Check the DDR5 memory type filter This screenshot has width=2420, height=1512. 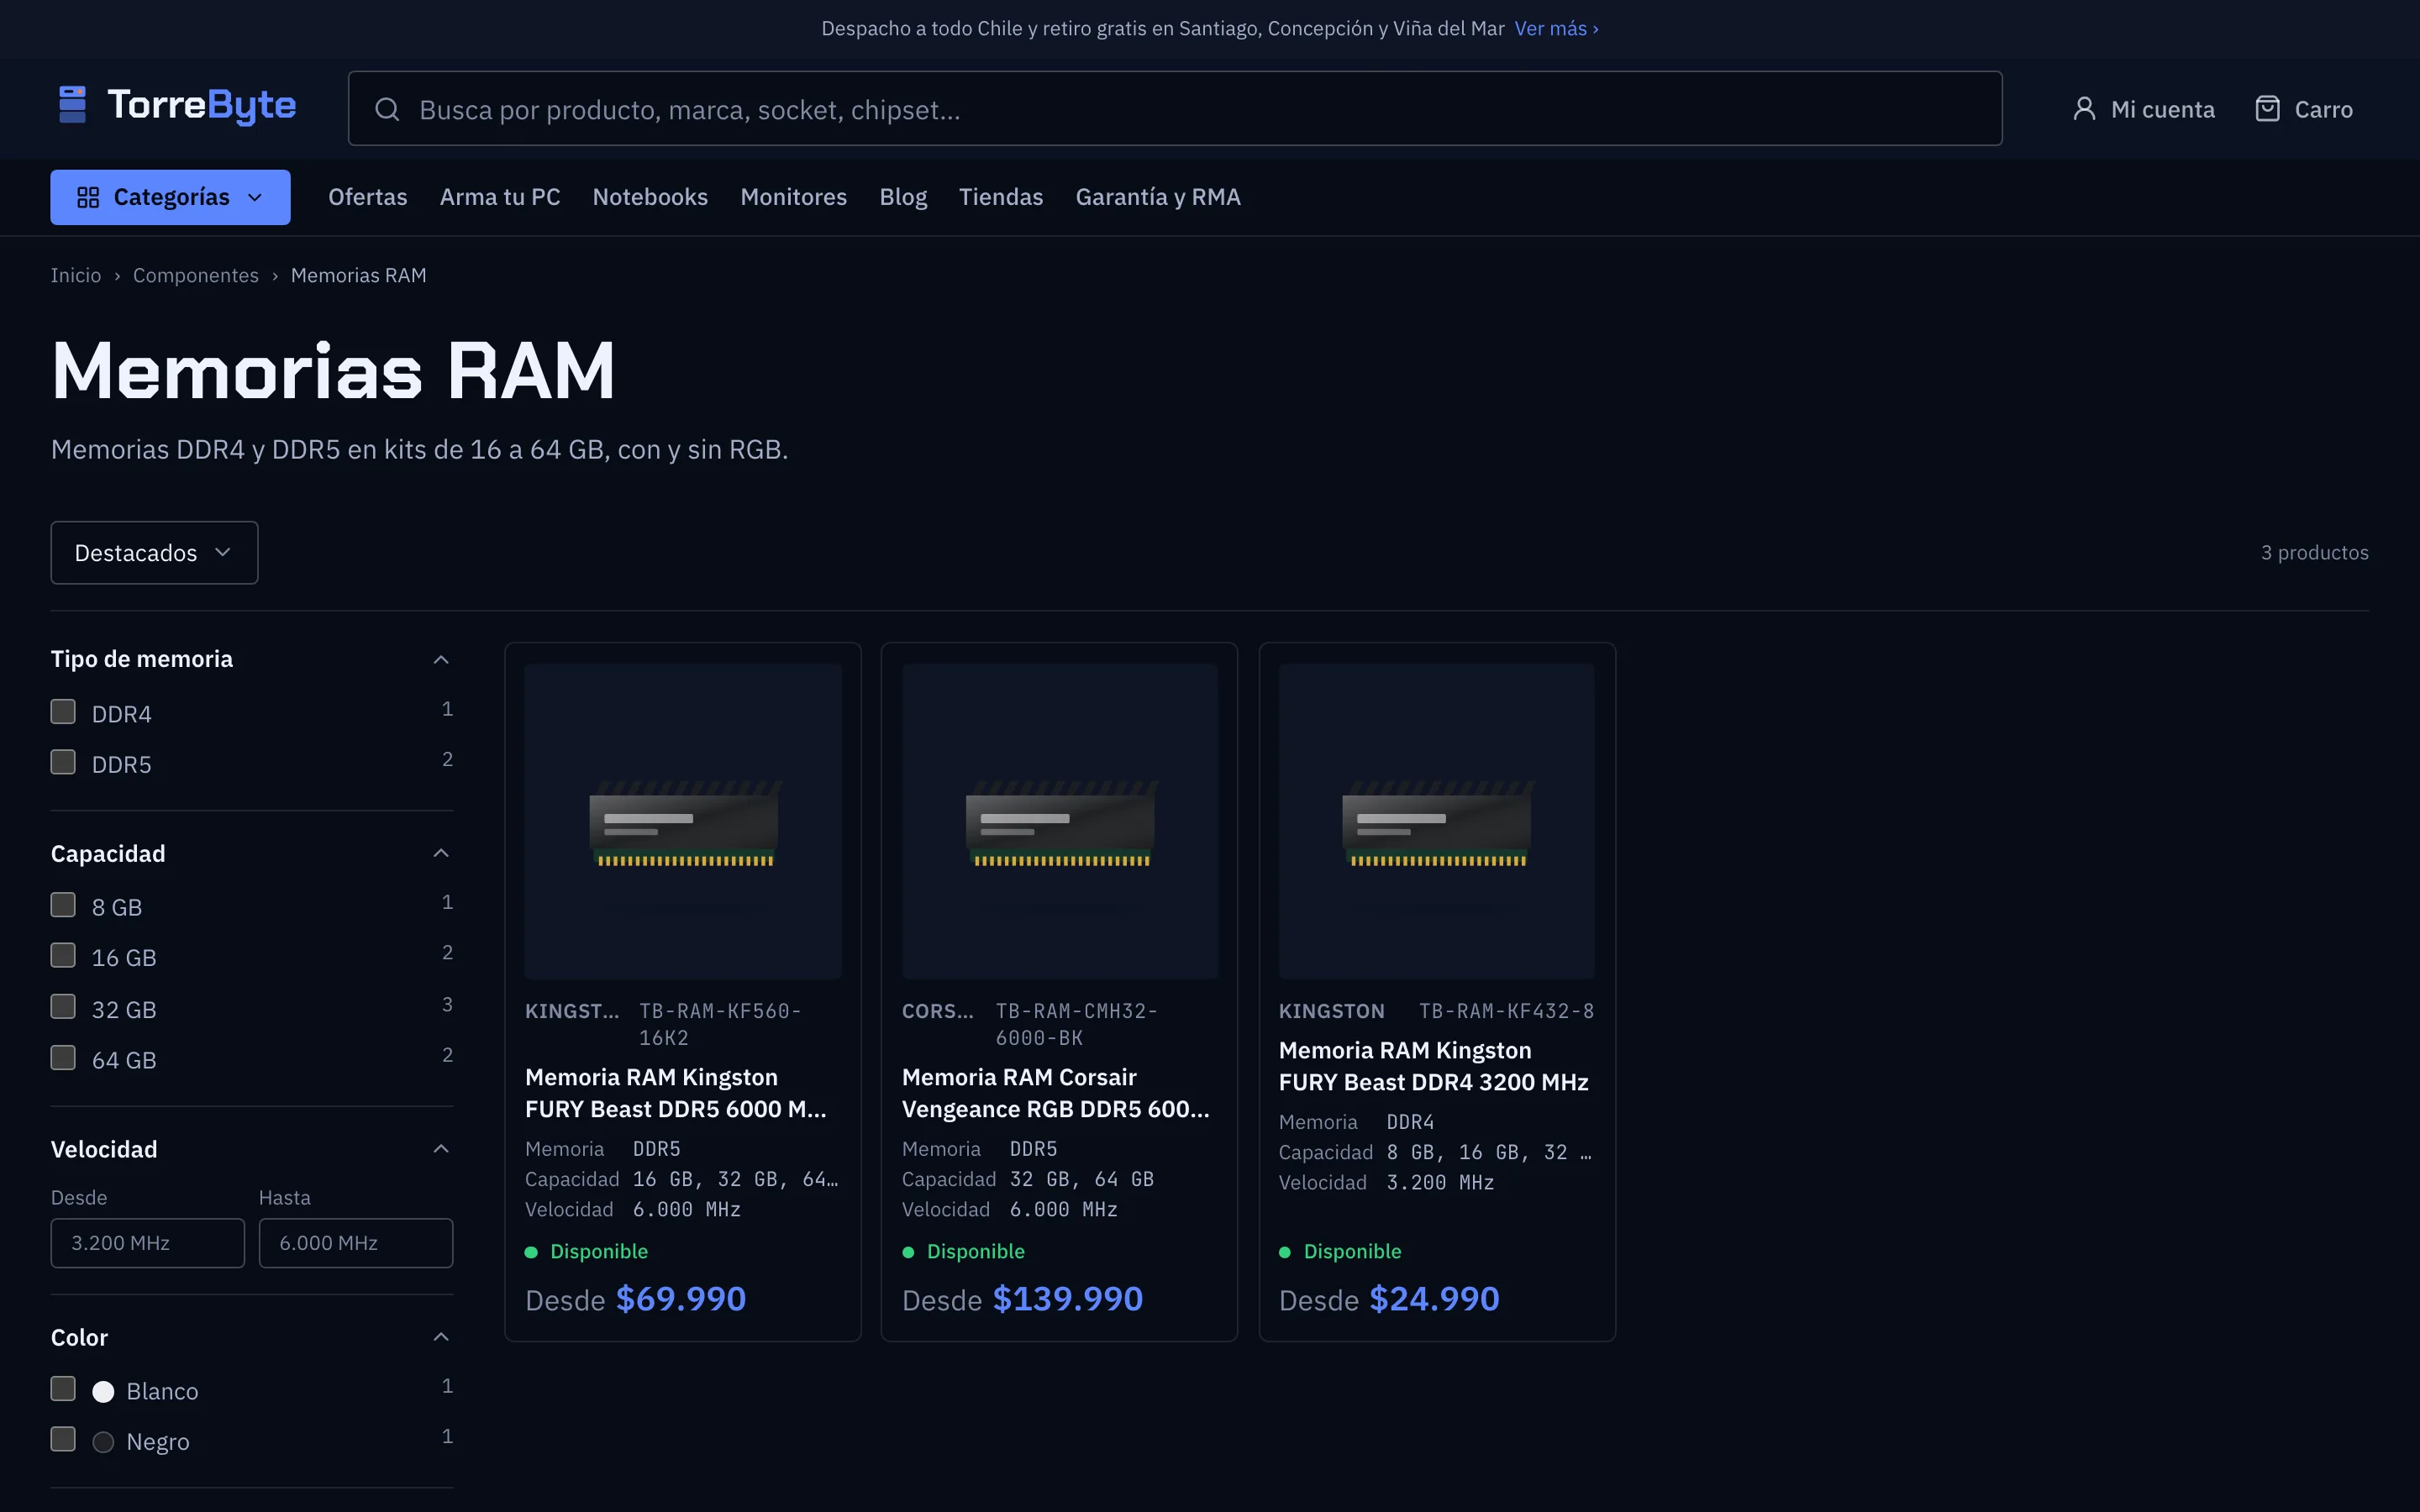pyautogui.click(x=63, y=763)
